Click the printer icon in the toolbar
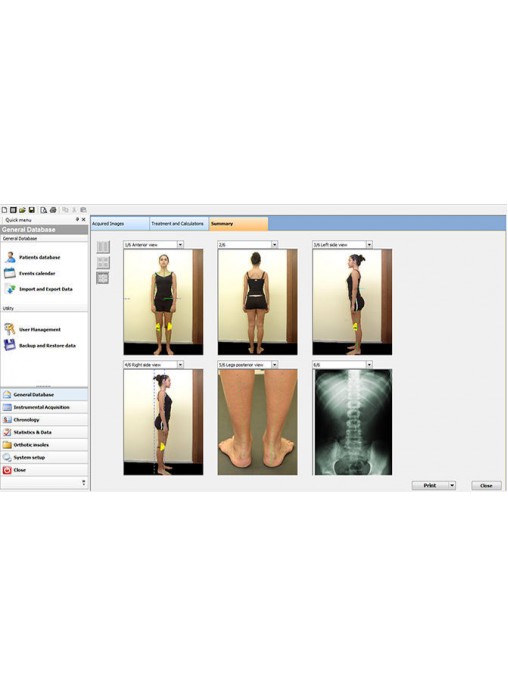This screenshot has width=508, height=696. coord(53,210)
